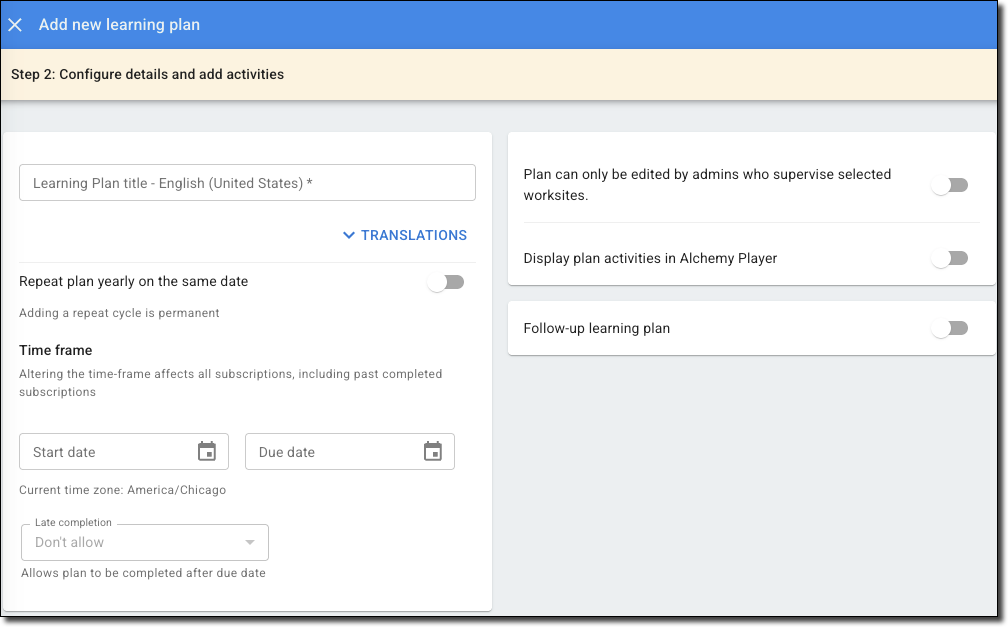The height and width of the screenshot is (627, 1008).
Task: Open the Due date calendar picker icon
Action: 433,451
